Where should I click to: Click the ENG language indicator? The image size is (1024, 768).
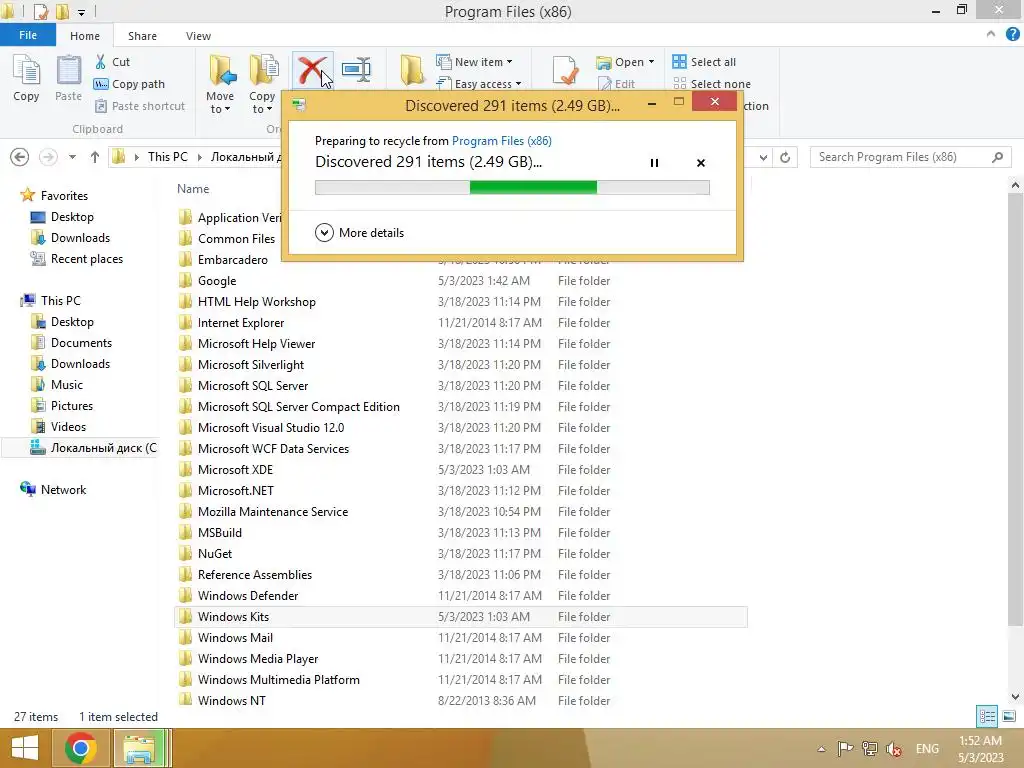click(x=927, y=748)
